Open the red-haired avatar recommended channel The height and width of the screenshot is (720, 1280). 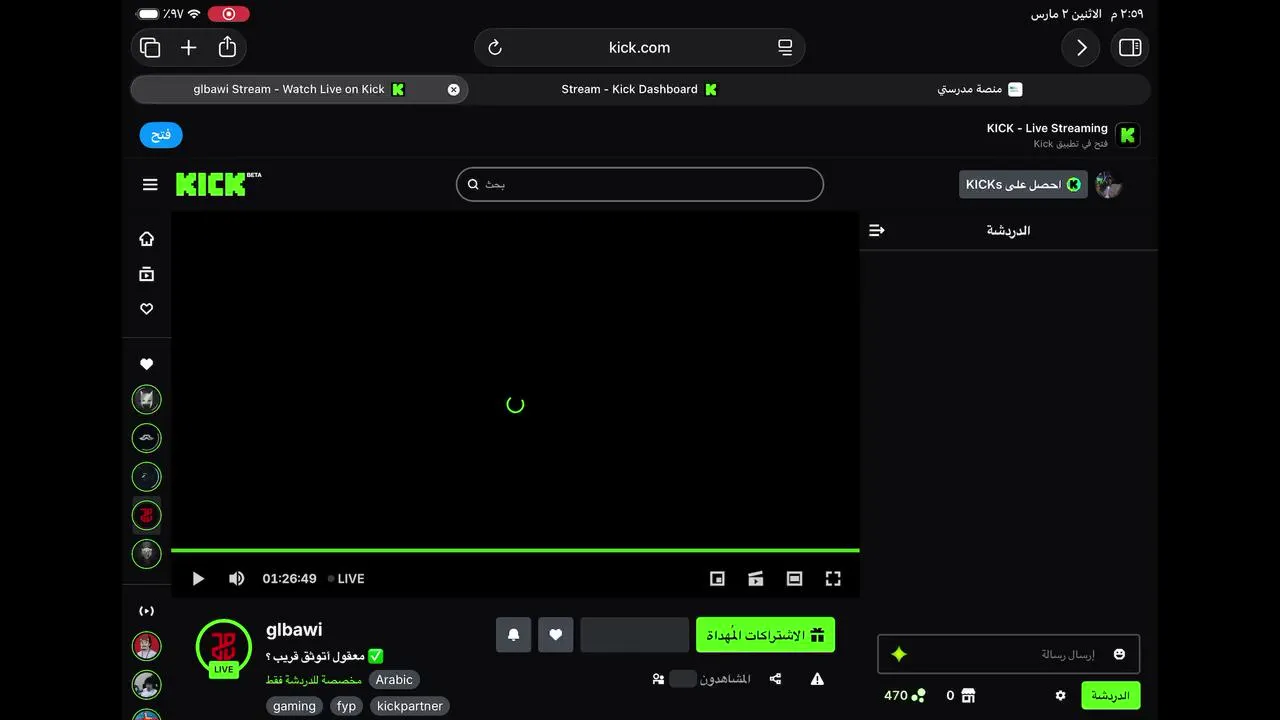147,646
